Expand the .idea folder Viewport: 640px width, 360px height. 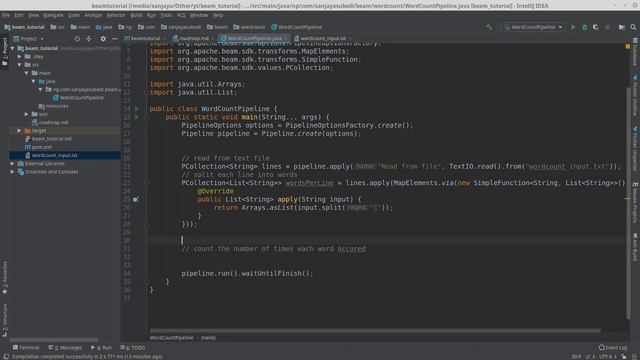(20, 56)
